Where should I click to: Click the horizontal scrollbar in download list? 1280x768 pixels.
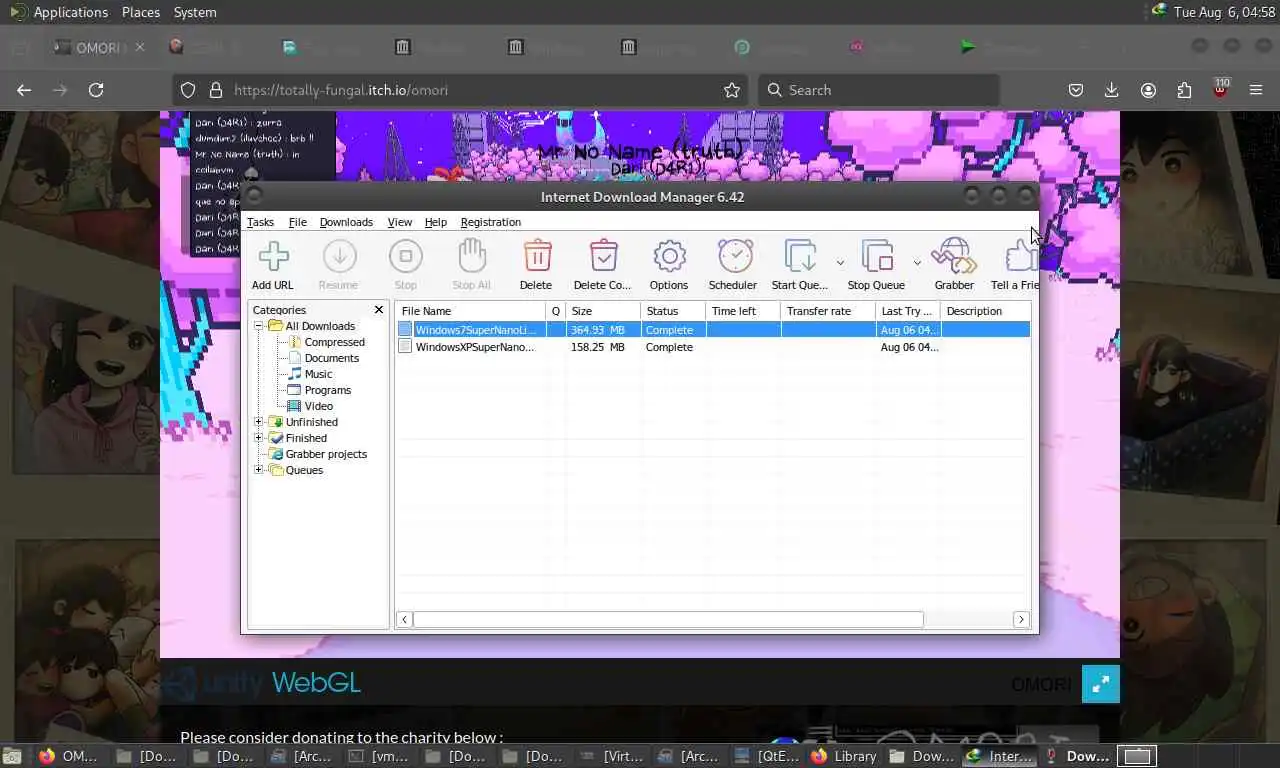coord(668,620)
